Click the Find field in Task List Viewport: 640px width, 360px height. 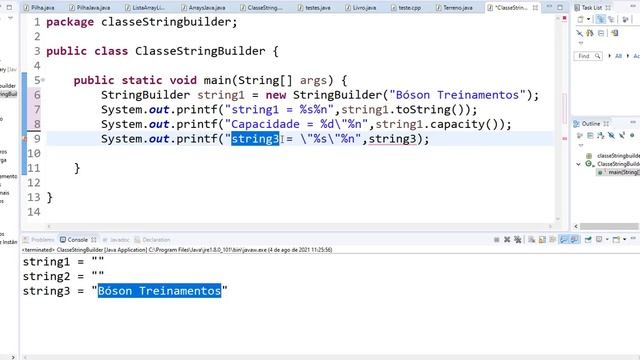click(588, 56)
